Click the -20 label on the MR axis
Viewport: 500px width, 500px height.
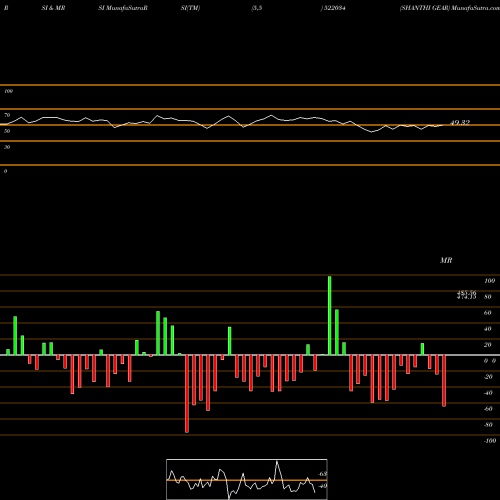[x=488, y=377]
